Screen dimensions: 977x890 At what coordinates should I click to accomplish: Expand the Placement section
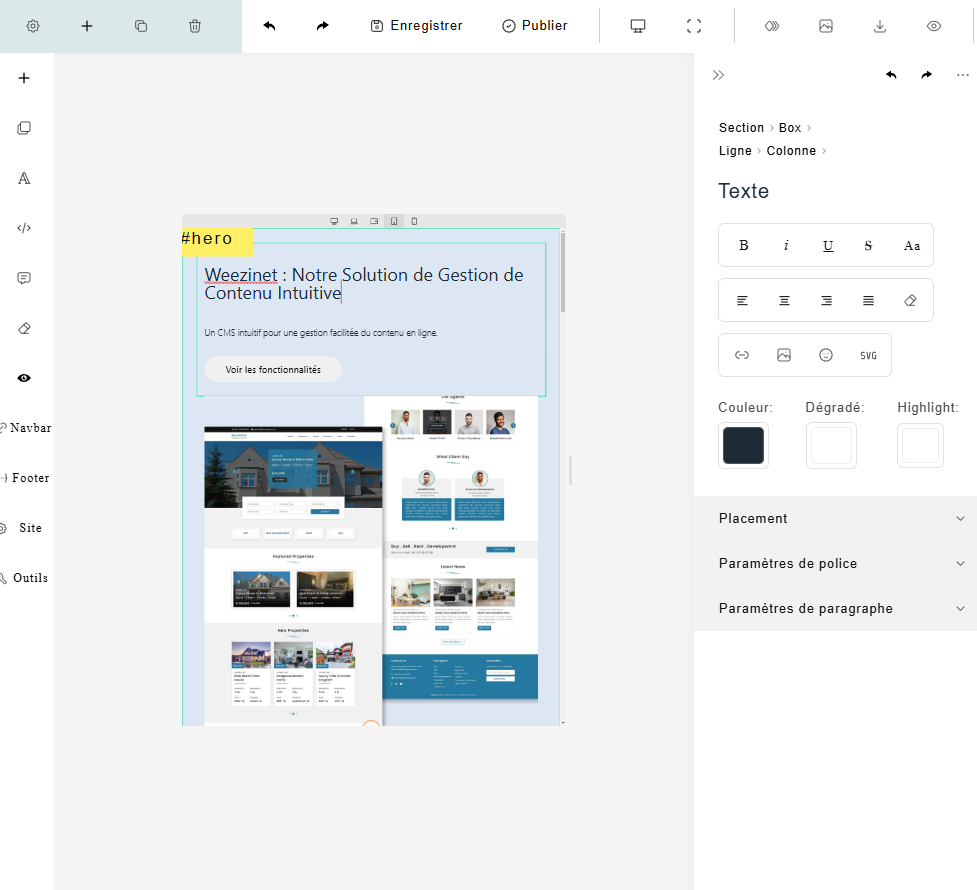point(836,519)
